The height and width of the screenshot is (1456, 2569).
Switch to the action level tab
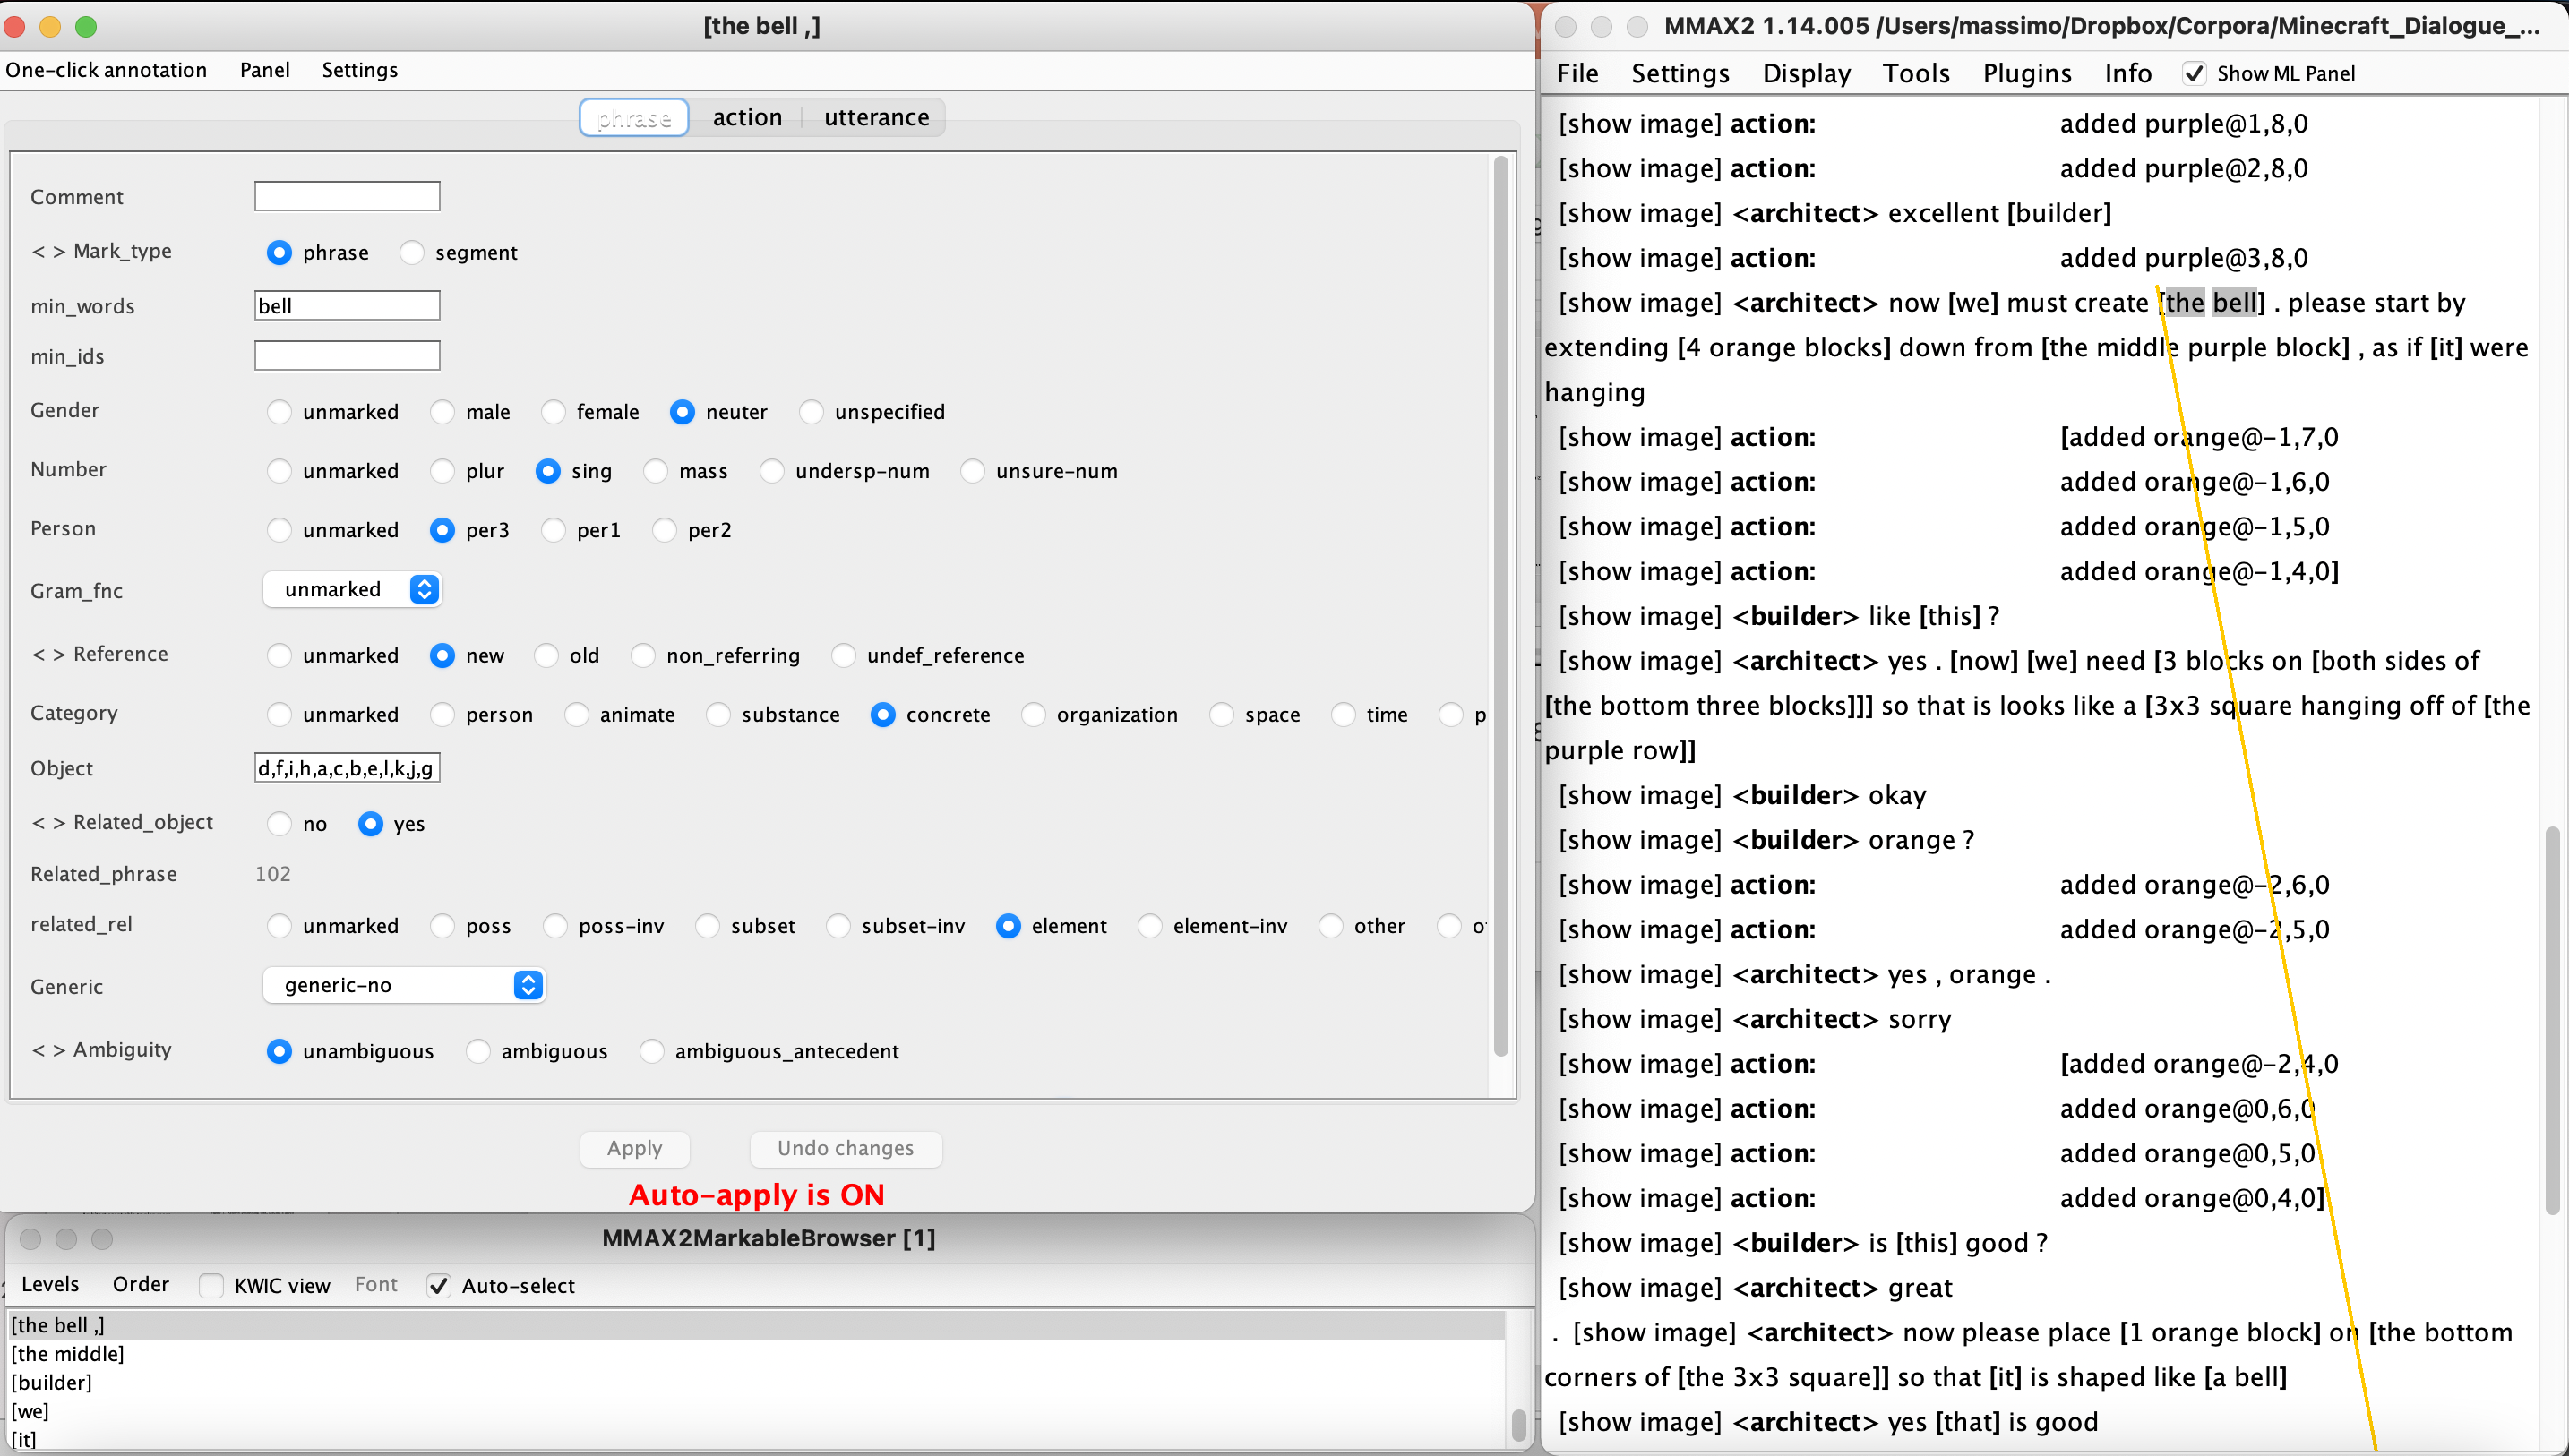tap(746, 117)
